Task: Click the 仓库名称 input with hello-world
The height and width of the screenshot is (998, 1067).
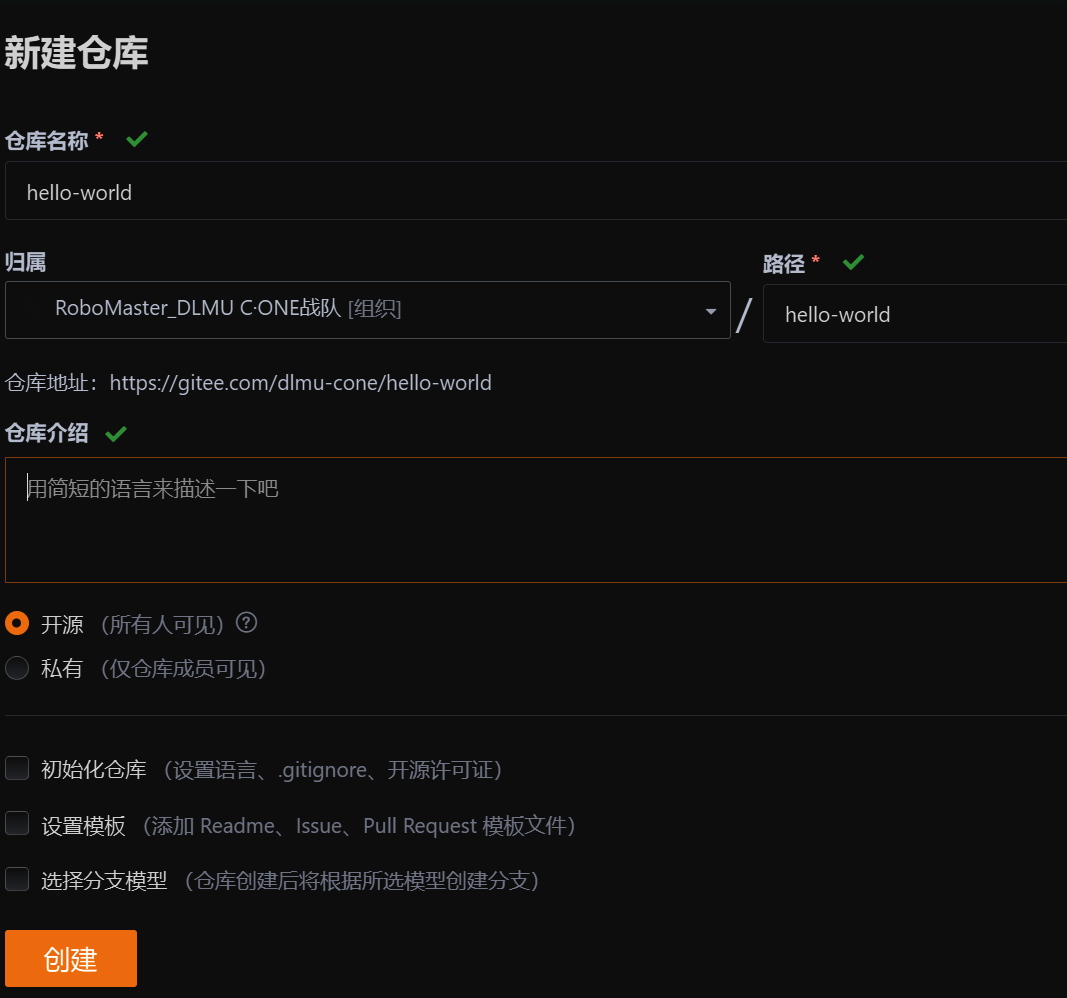Action: pos(536,190)
